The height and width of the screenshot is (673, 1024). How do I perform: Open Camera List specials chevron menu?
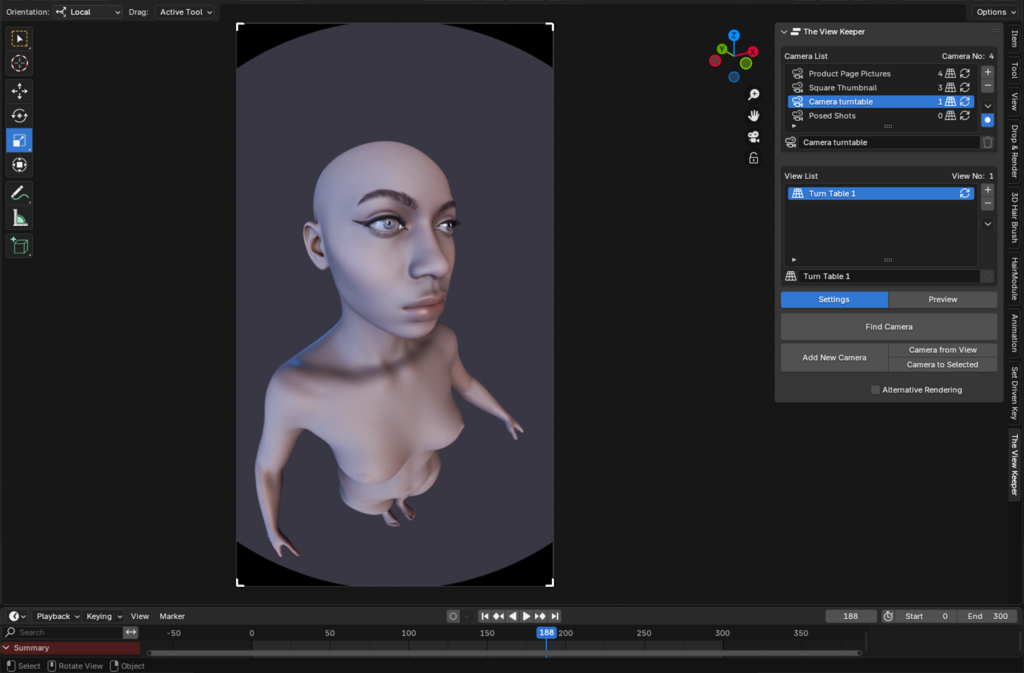(987, 106)
